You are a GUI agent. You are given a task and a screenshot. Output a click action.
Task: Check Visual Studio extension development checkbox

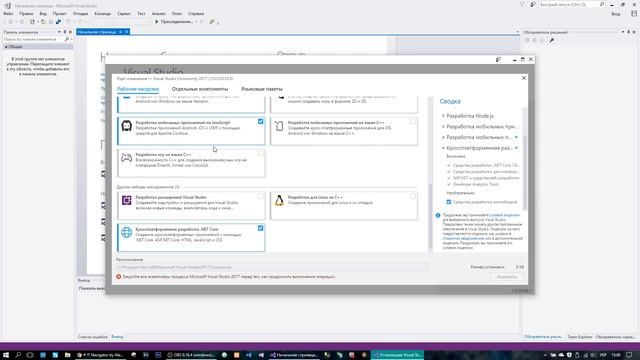pyautogui.click(x=260, y=196)
